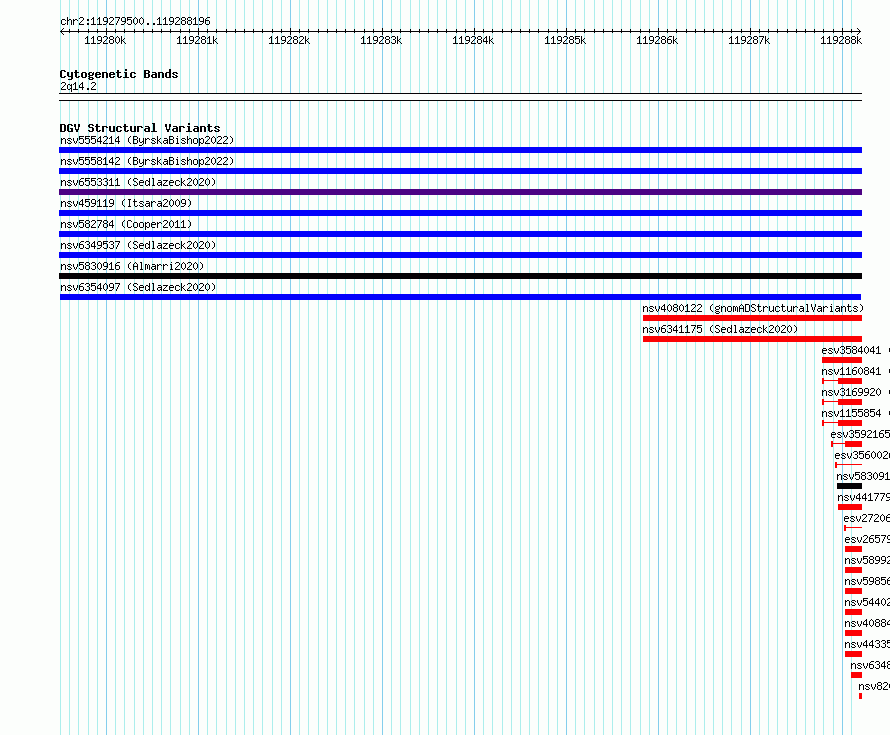Viewport: 890px width, 735px height.
Task: Click the red glyph under nsv3169920
Action: pos(842,402)
